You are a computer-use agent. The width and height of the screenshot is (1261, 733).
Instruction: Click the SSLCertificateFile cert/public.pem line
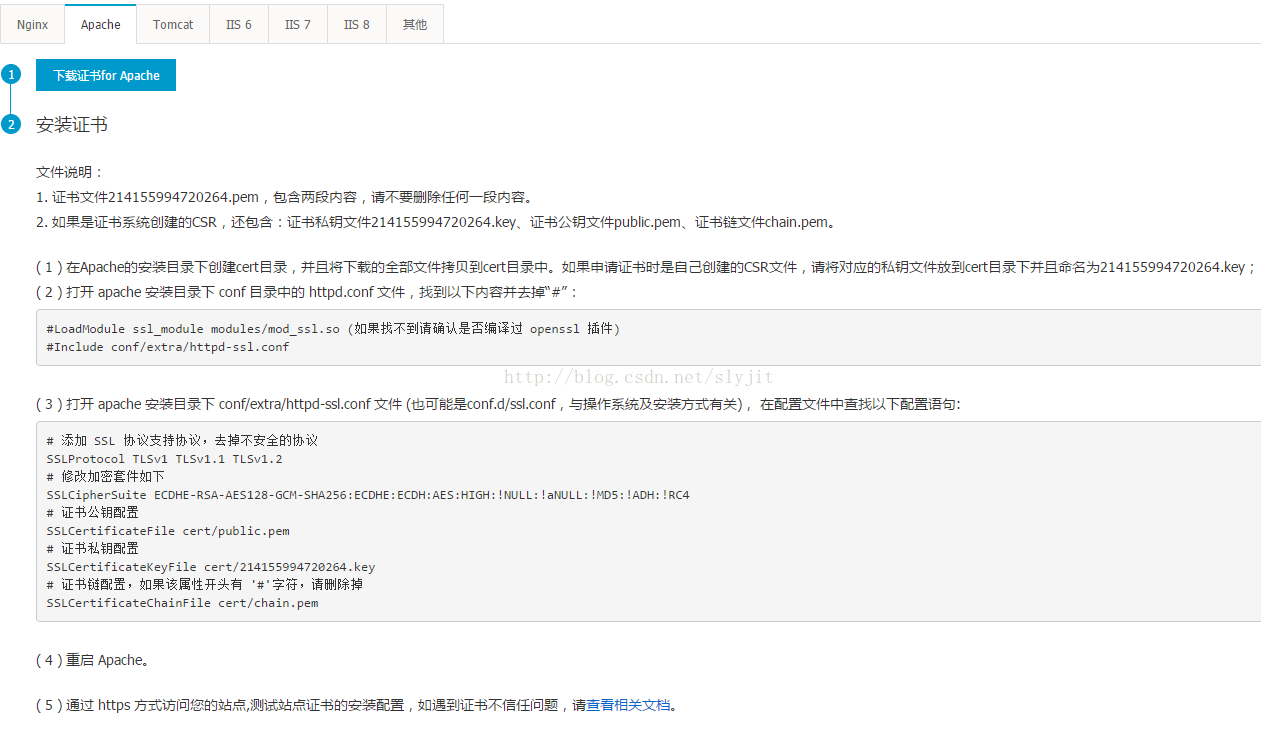click(x=168, y=531)
